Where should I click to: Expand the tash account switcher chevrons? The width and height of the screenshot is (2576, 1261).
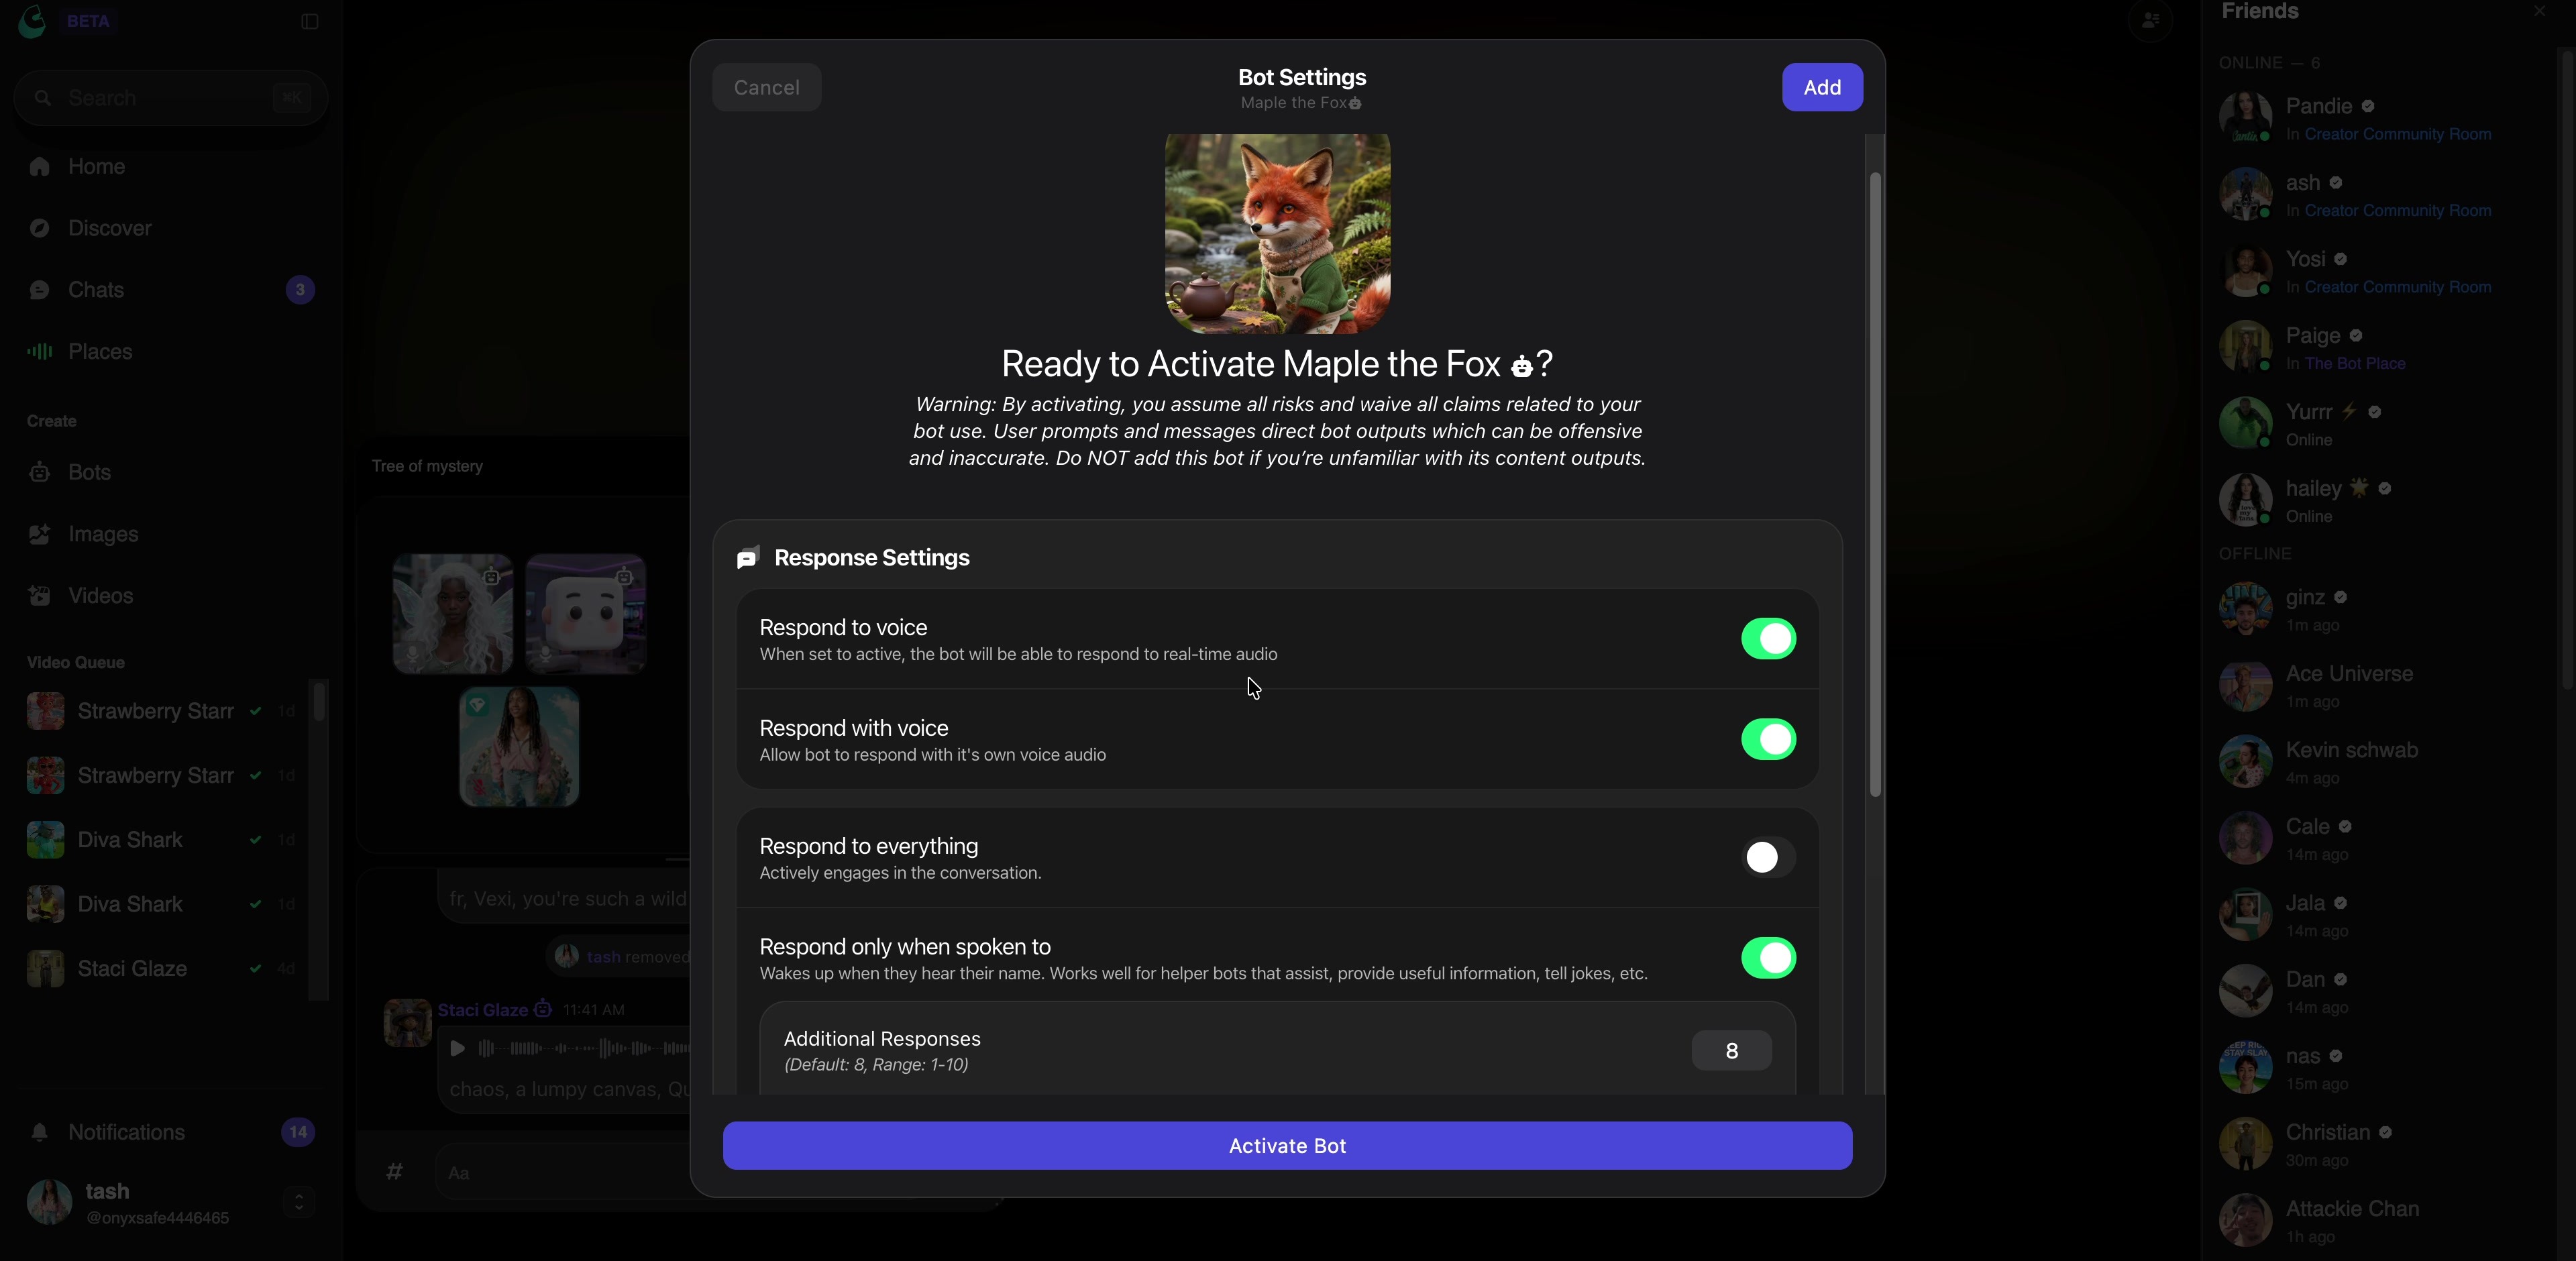click(x=299, y=1202)
